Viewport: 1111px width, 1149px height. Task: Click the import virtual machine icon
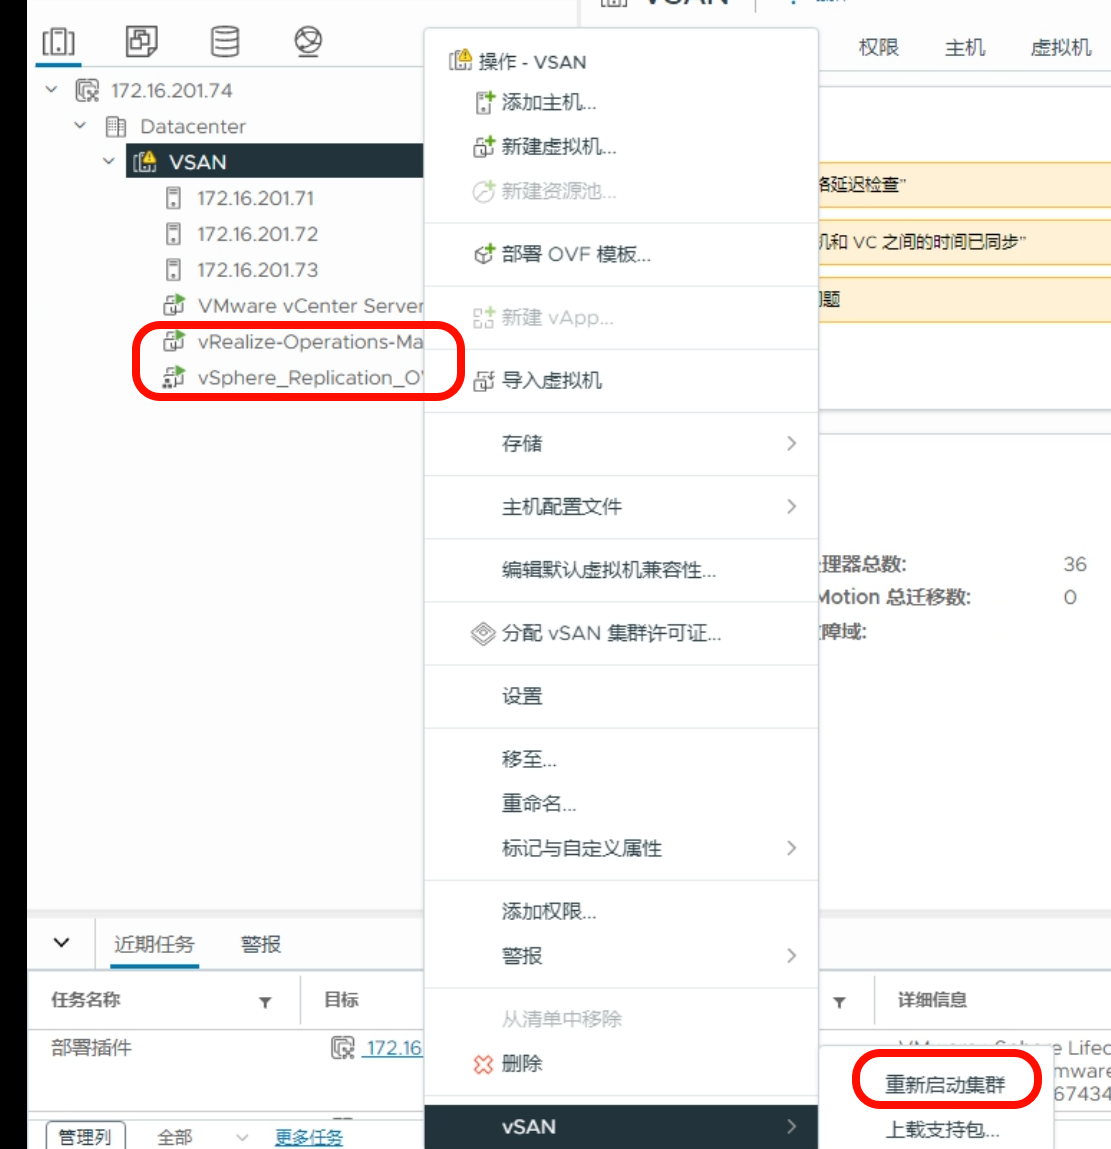[484, 381]
